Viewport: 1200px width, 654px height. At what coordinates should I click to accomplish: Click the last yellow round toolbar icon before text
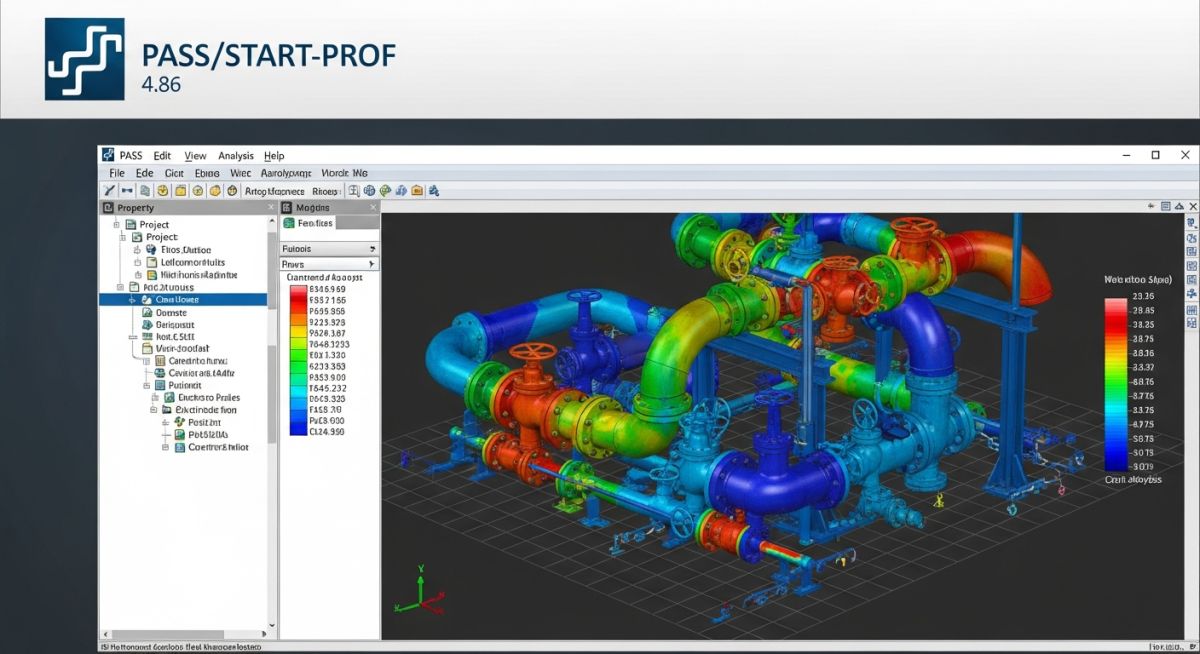[233, 190]
